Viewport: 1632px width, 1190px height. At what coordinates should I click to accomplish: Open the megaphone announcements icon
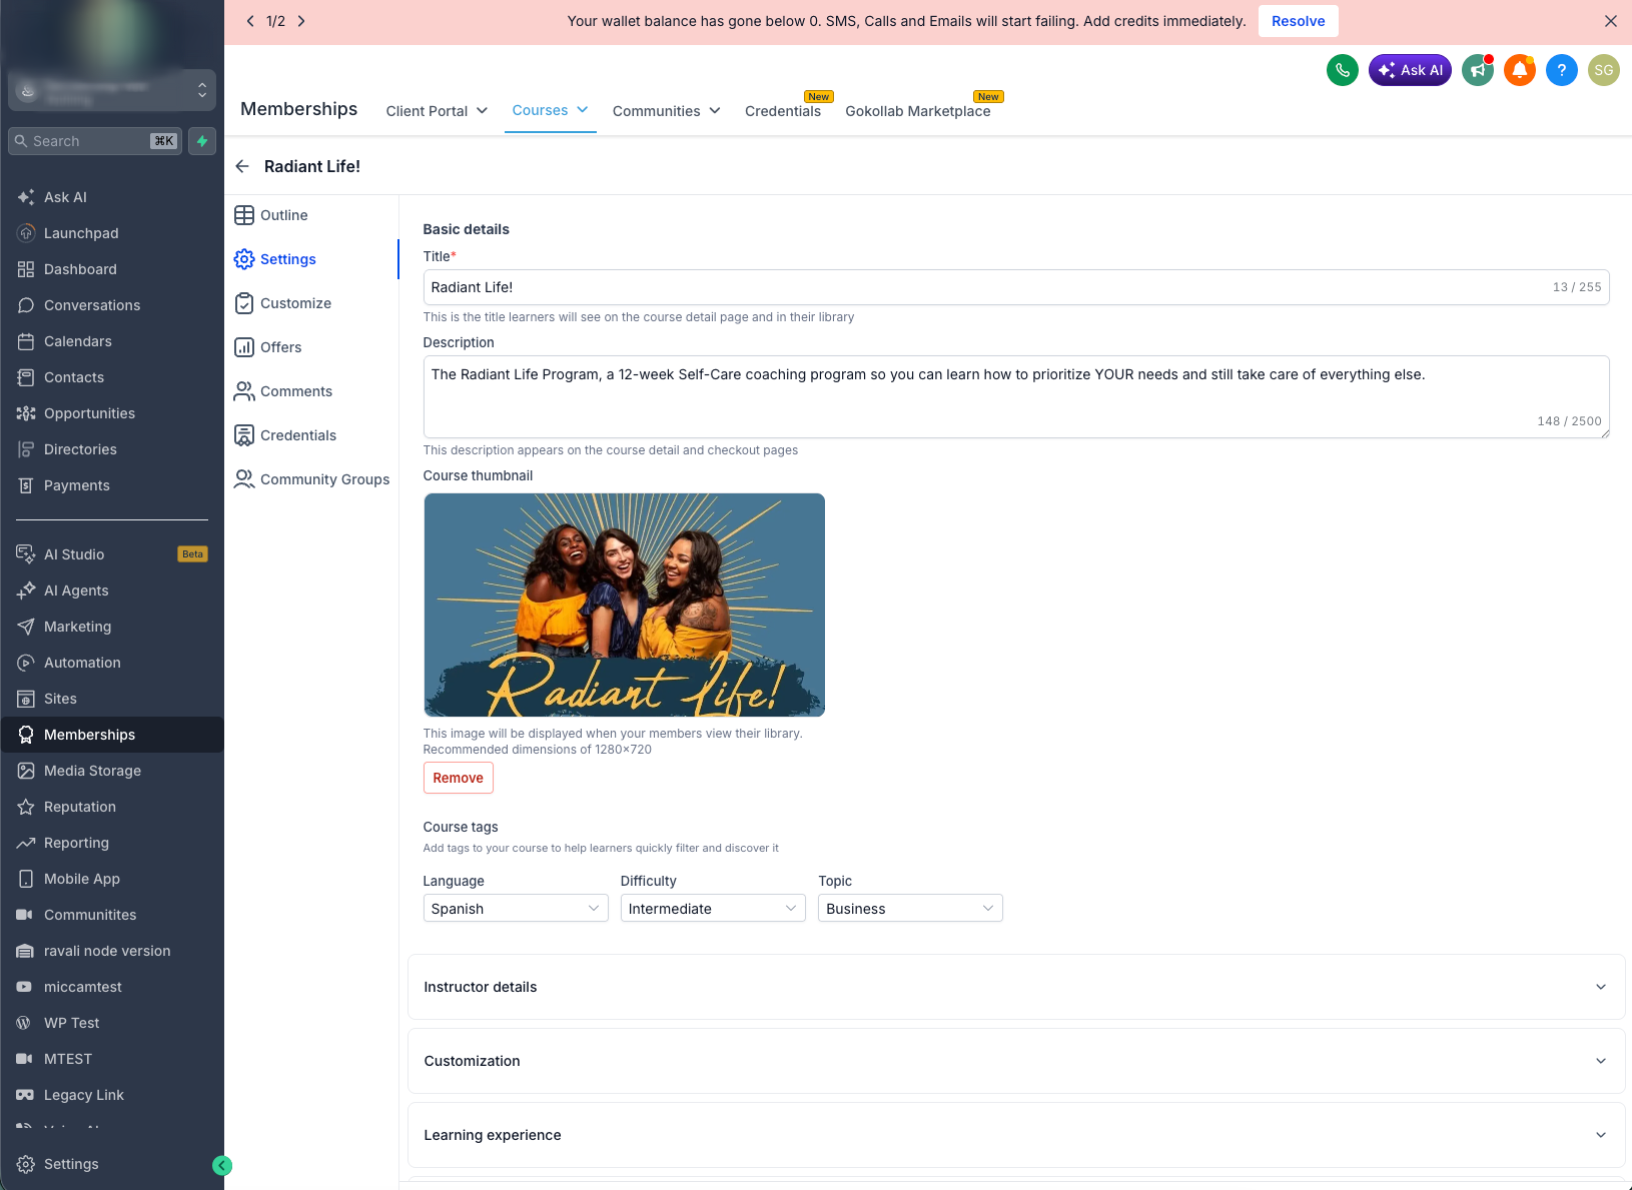[1477, 70]
